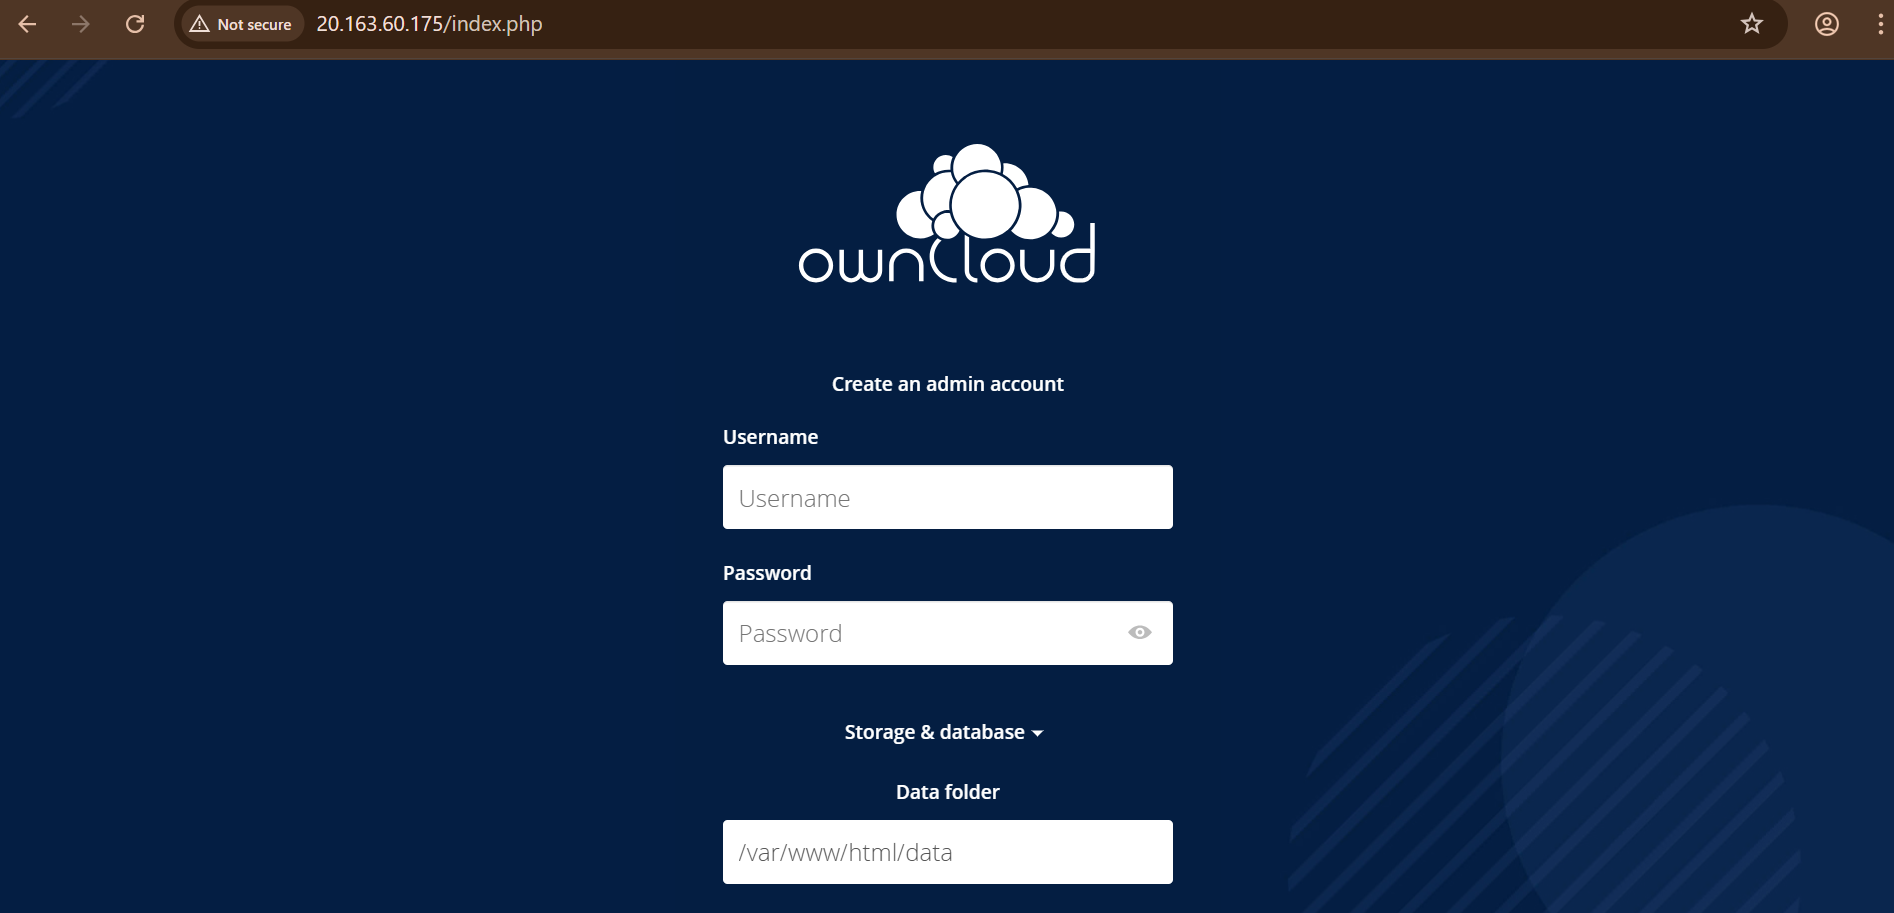Open the browser three-dot menu
Image resolution: width=1894 pixels, height=913 pixels.
click(x=1880, y=24)
